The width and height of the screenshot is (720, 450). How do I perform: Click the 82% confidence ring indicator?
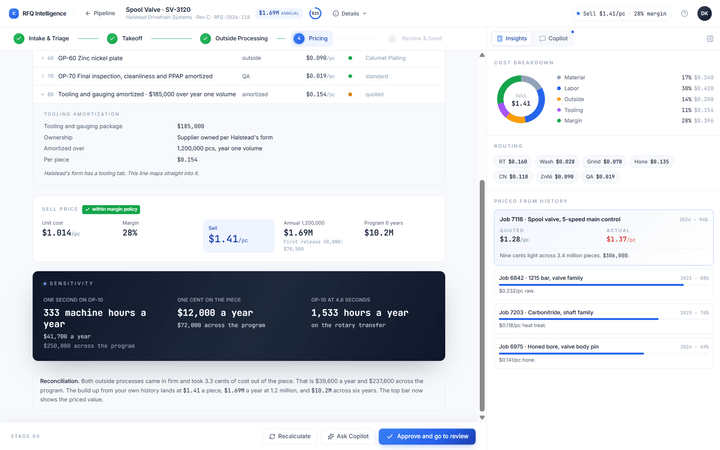pos(315,13)
